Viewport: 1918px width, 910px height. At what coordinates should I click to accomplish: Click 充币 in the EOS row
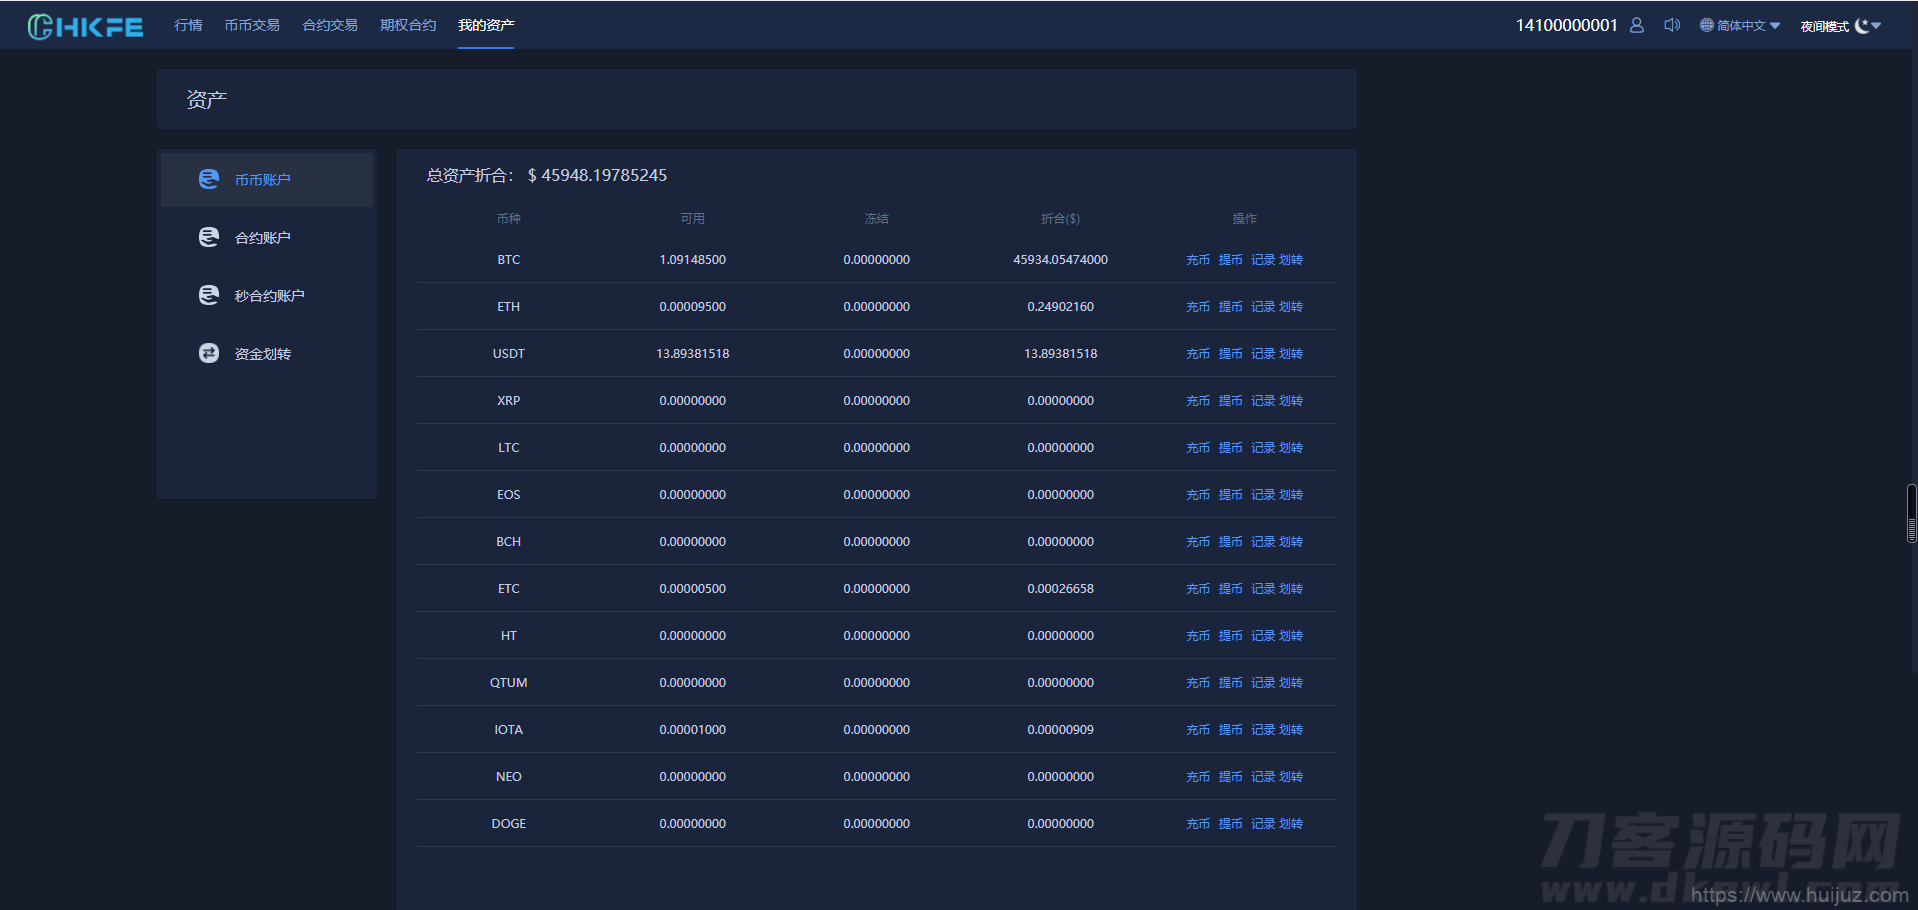(x=1198, y=495)
